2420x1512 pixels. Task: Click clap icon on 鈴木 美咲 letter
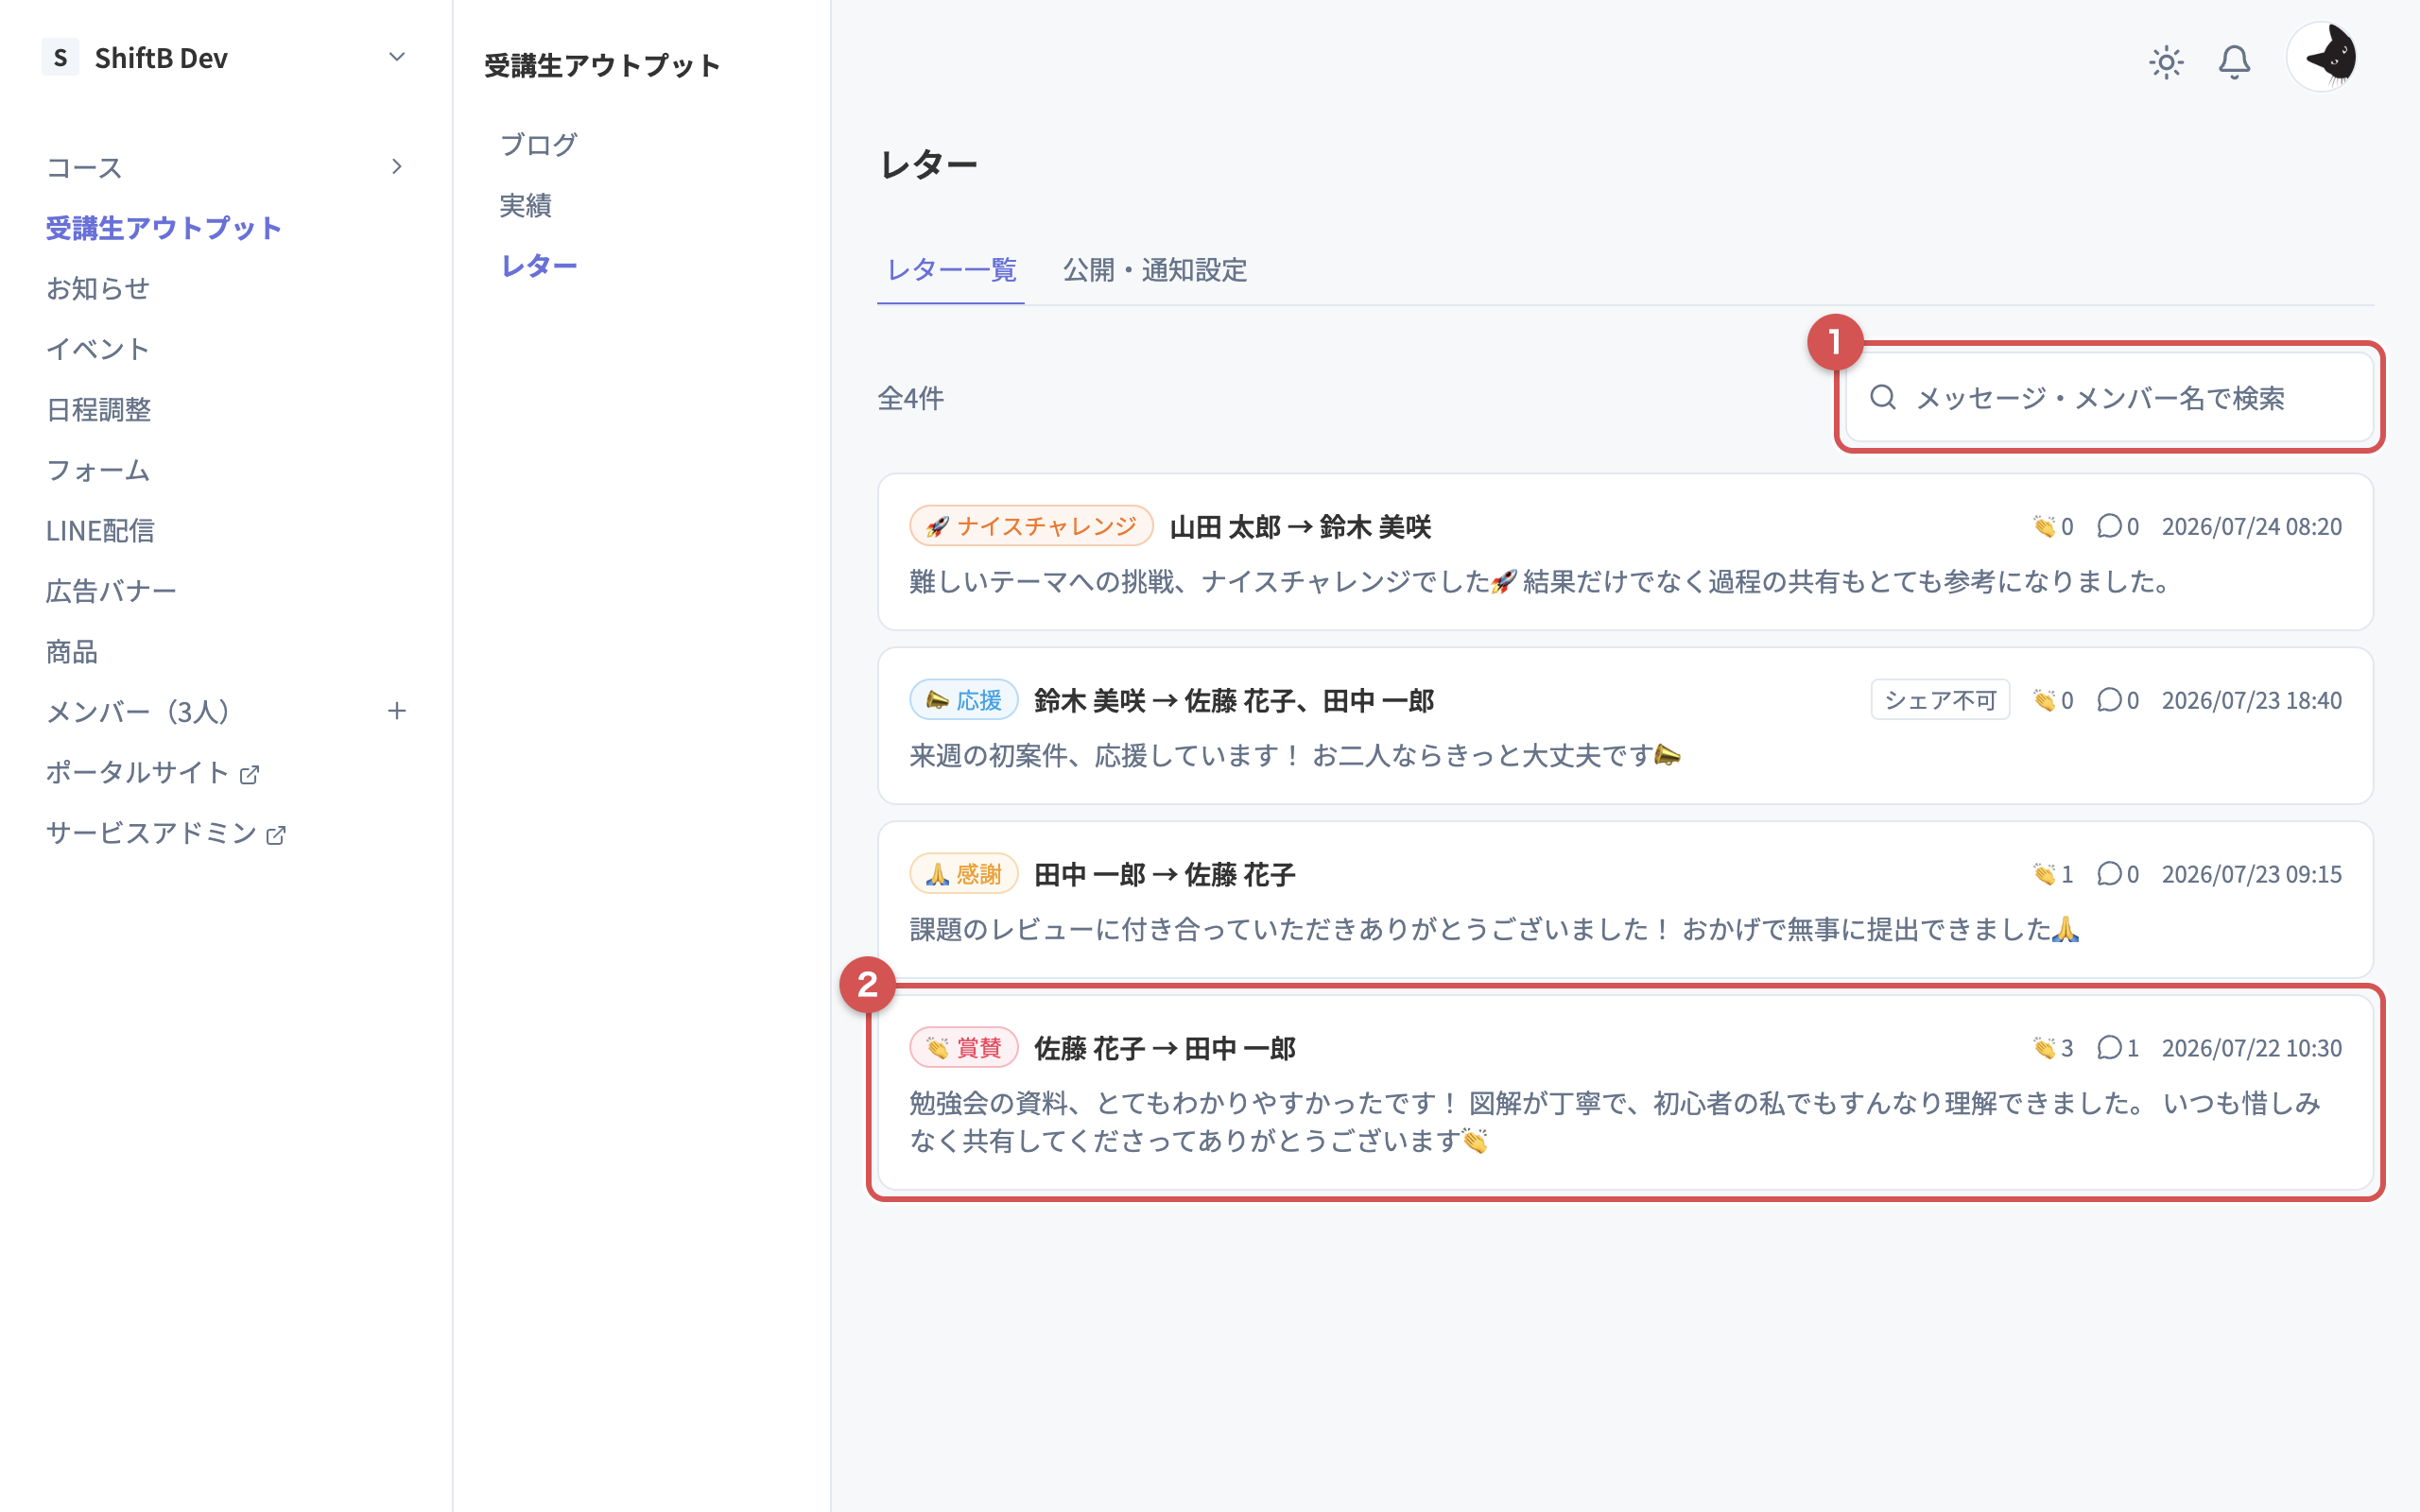click(2043, 700)
